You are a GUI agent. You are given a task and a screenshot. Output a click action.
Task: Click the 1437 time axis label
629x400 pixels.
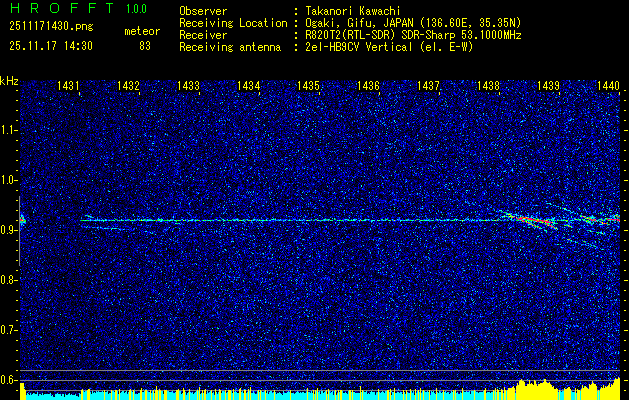(x=428, y=86)
